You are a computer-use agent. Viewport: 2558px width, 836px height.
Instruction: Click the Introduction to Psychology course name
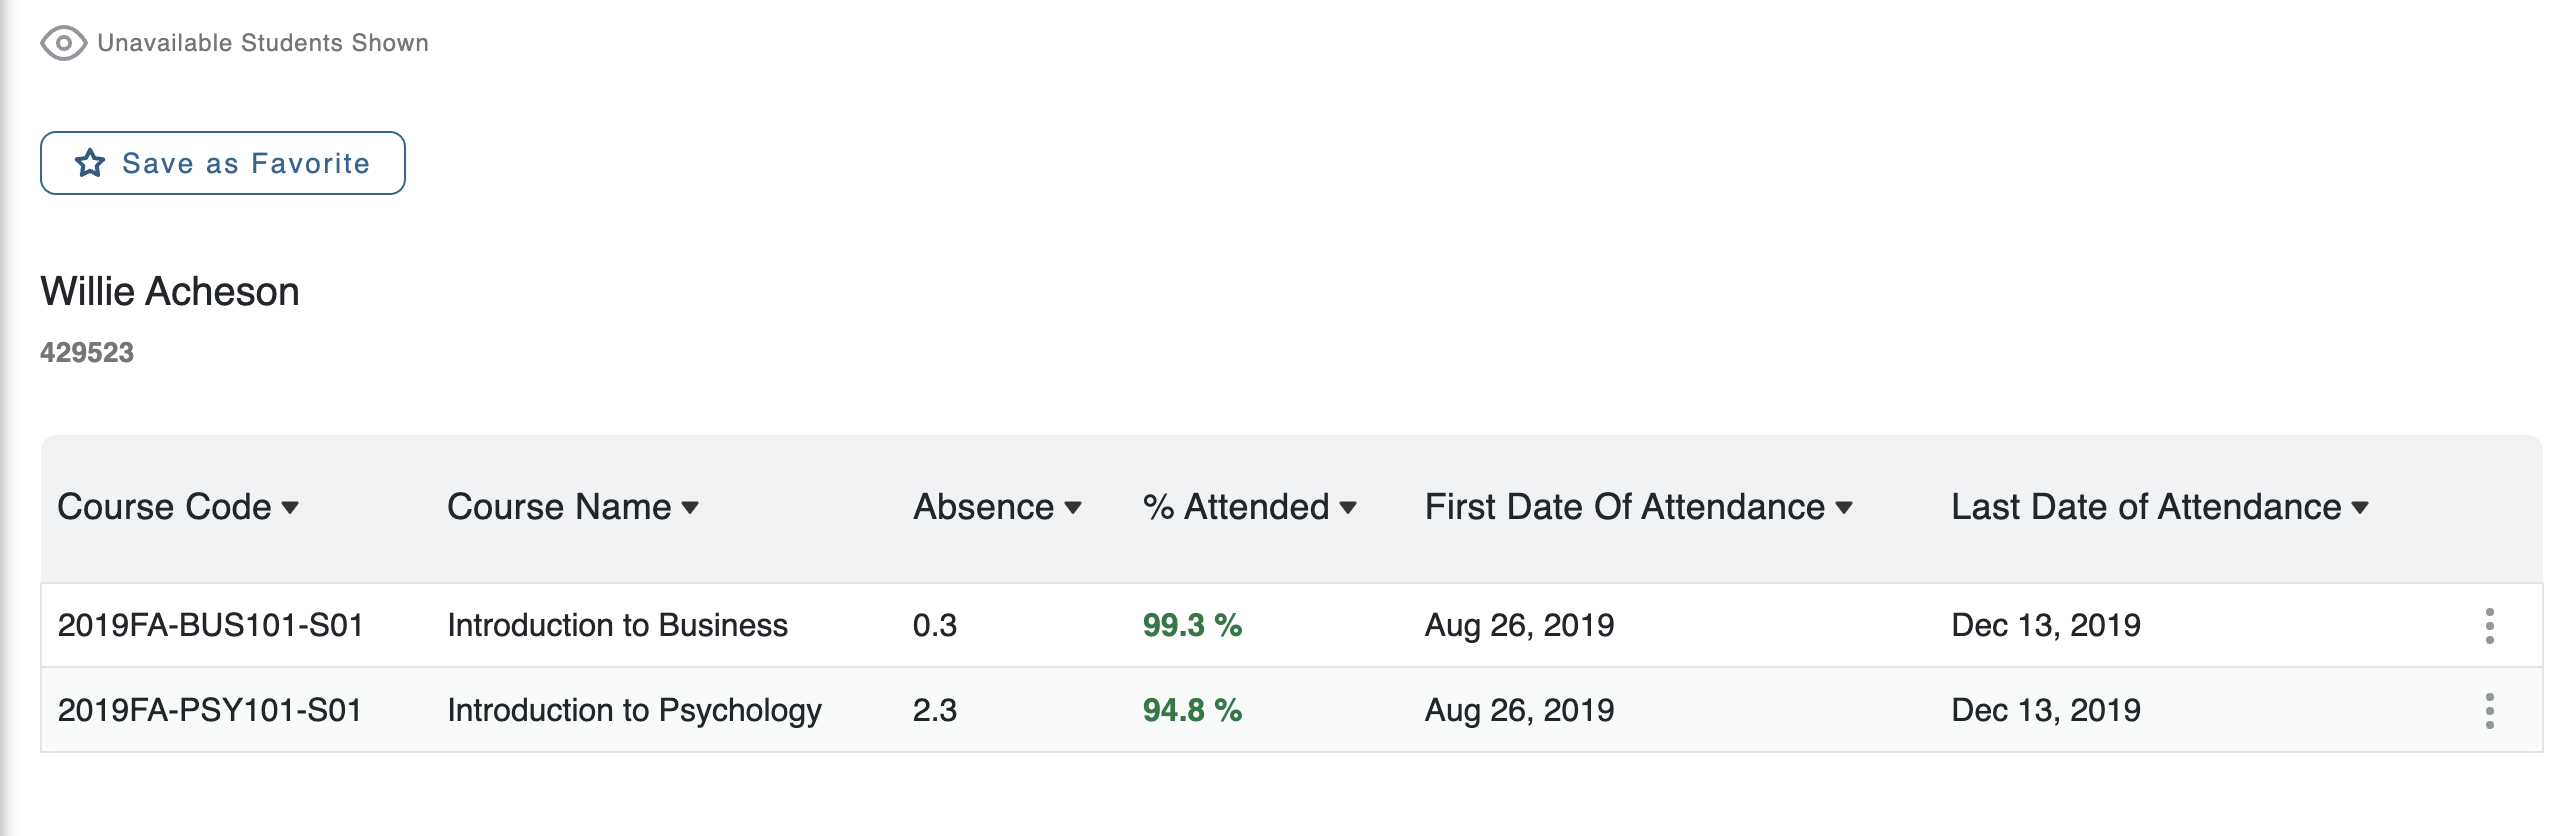[x=634, y=711]
